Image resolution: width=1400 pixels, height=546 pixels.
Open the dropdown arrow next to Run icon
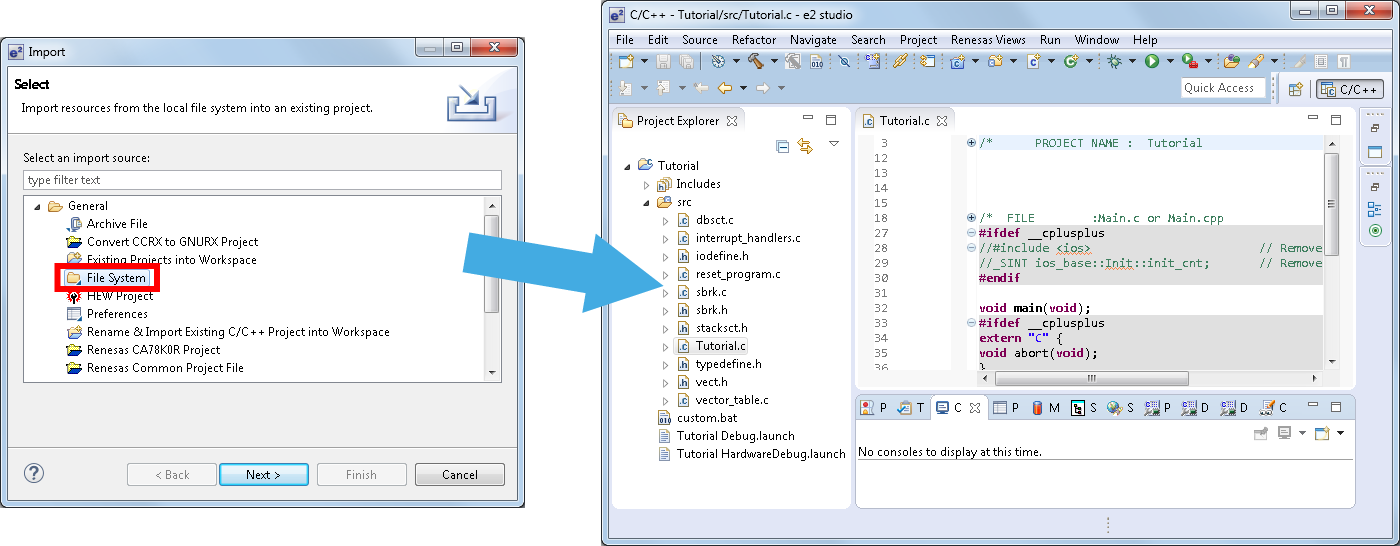point(1170,61)
